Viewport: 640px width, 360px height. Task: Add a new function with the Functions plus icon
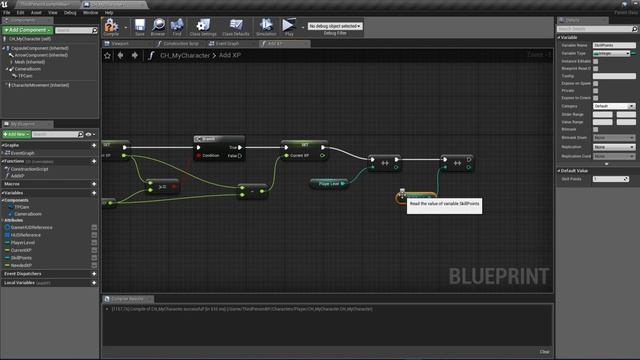pos(94,161)
